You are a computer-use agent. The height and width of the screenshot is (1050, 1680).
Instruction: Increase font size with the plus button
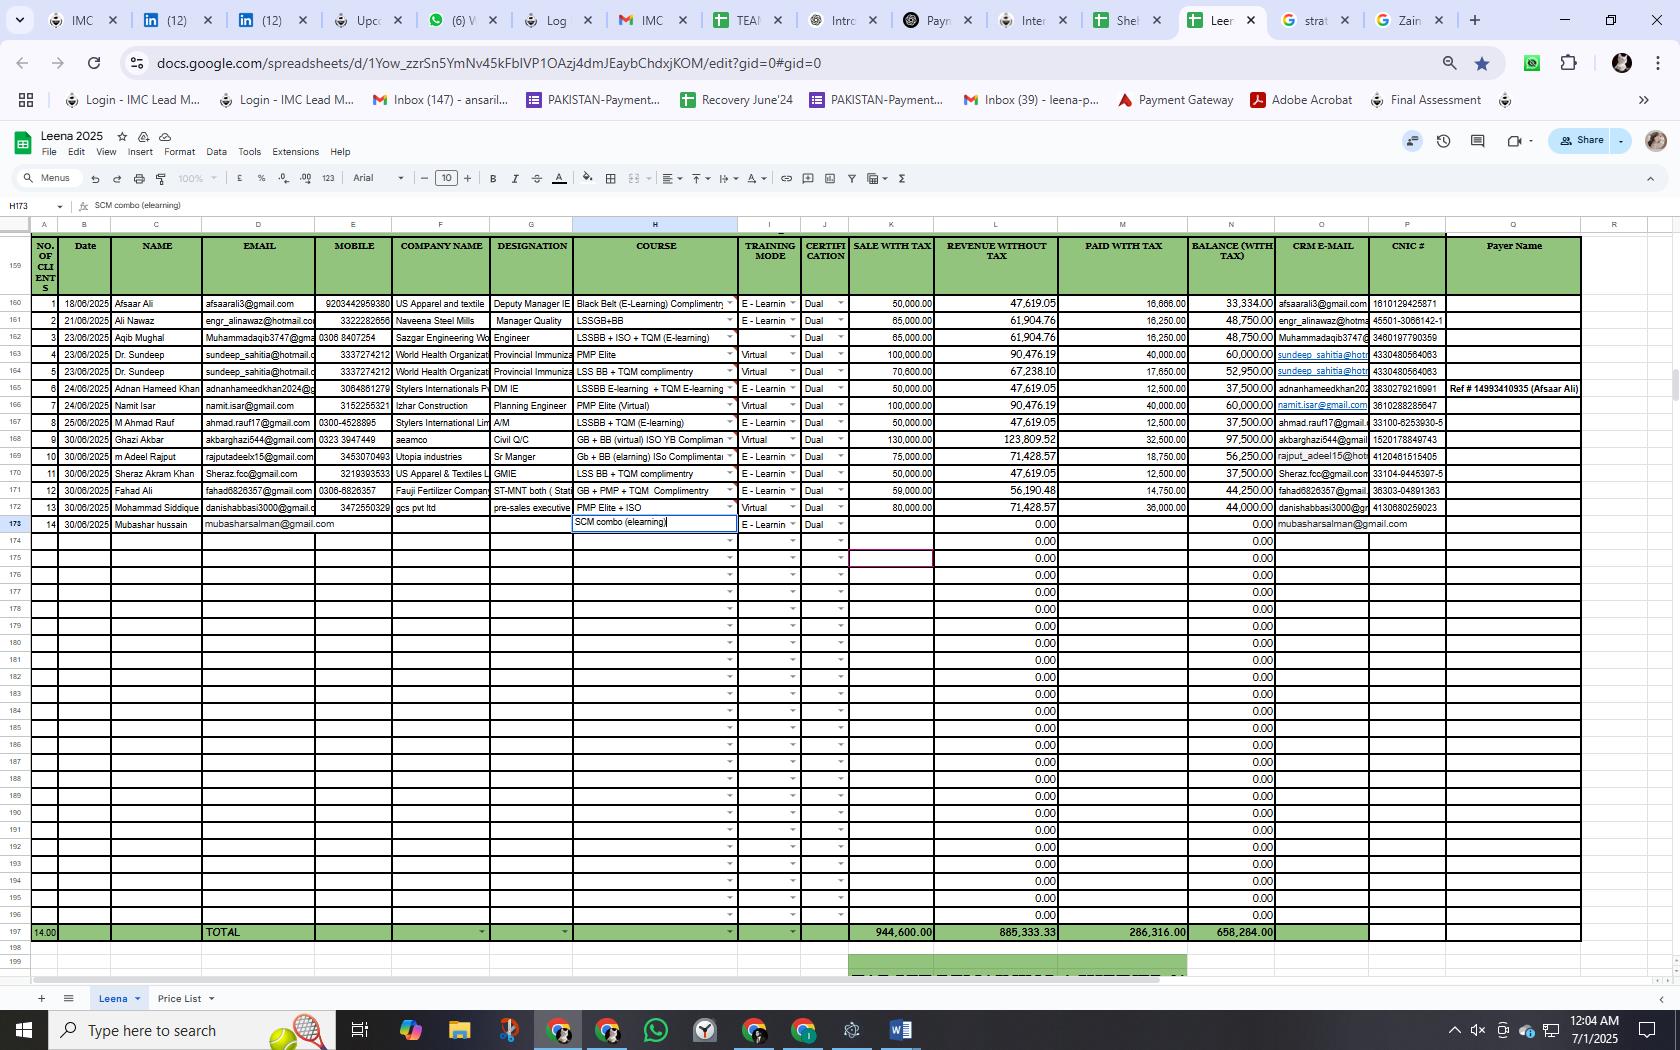point(467,179)
